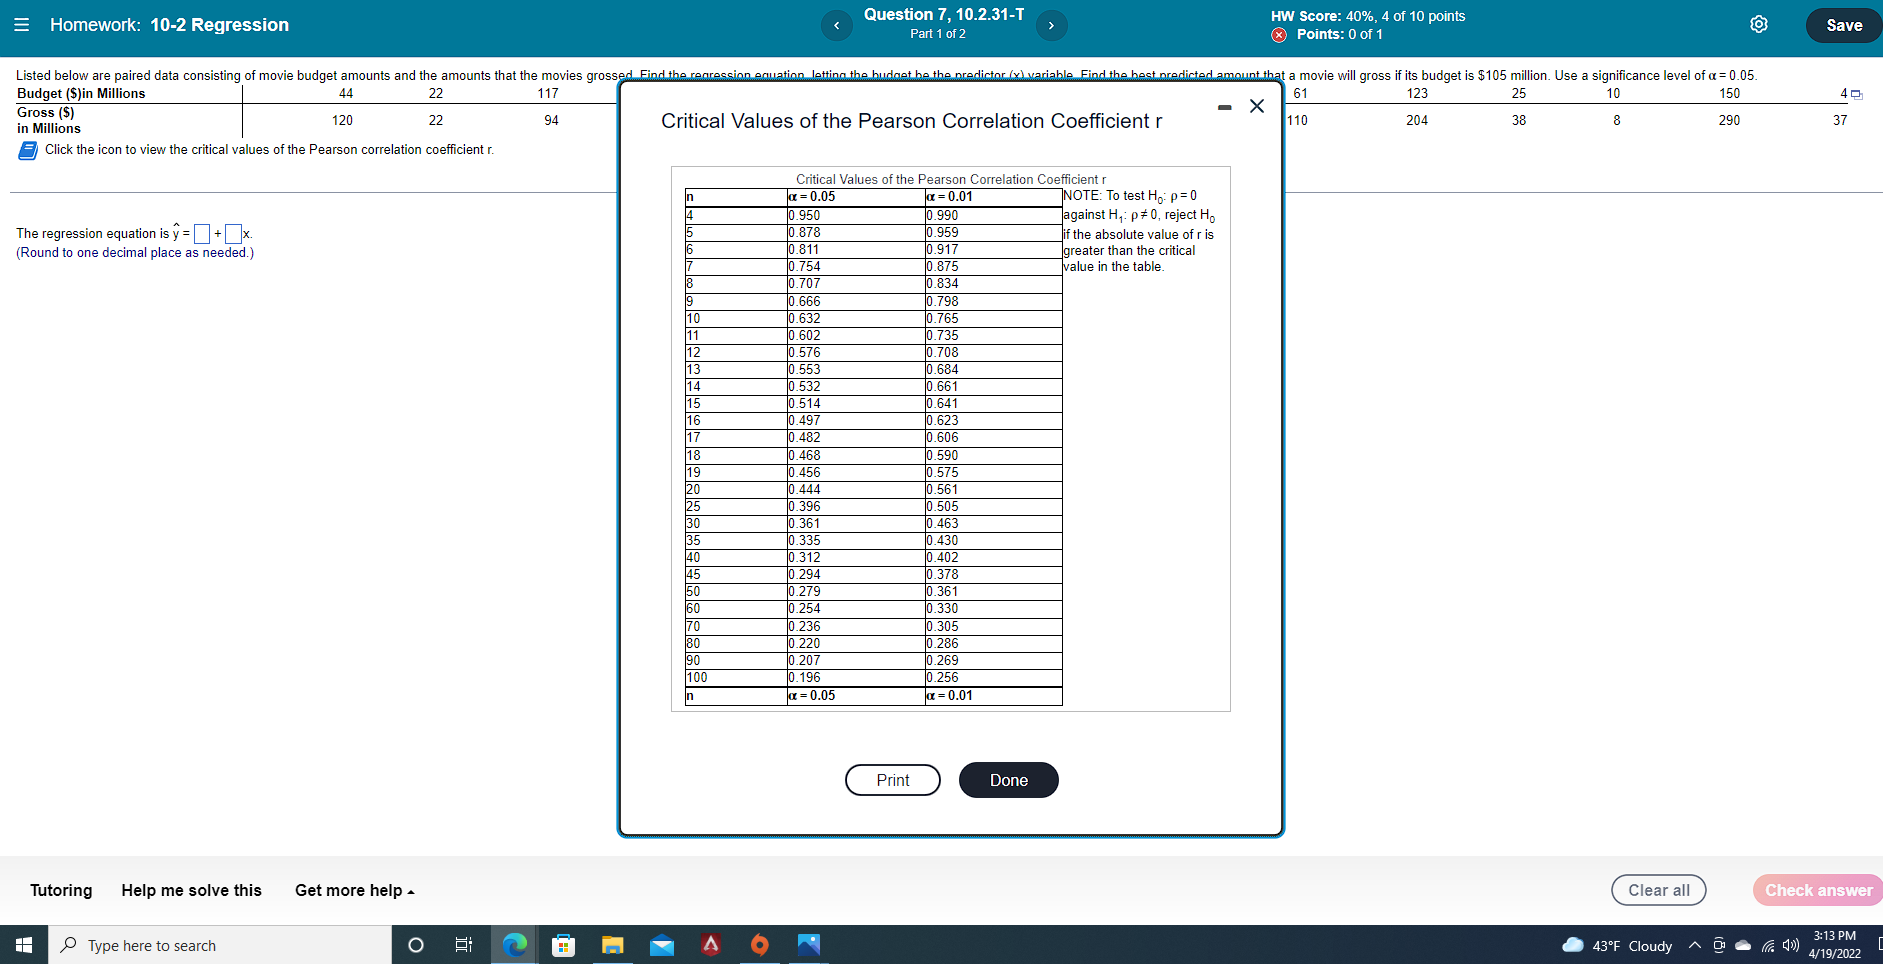Viewport: 1883px width, 964px height.
Task: Click Done to close the table
Action: (x=1008, y=780)
